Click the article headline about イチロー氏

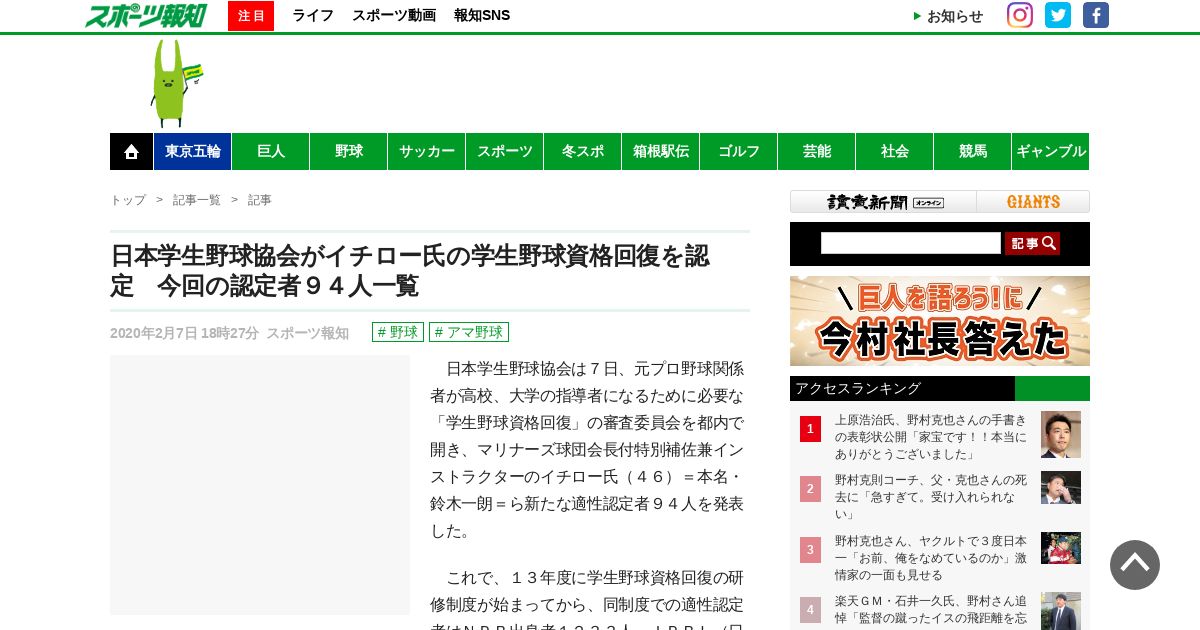410,271
